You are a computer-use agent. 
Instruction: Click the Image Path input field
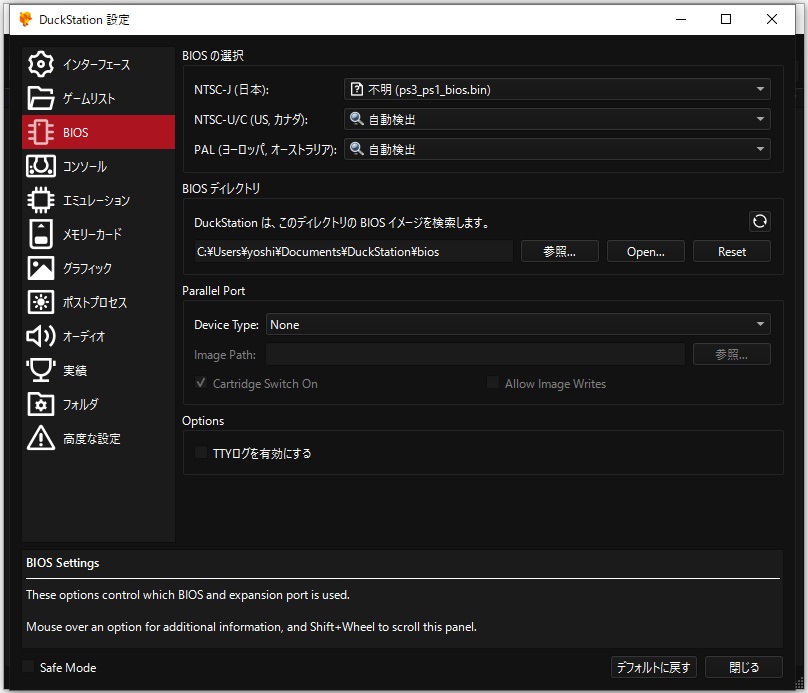coord(475,354)
